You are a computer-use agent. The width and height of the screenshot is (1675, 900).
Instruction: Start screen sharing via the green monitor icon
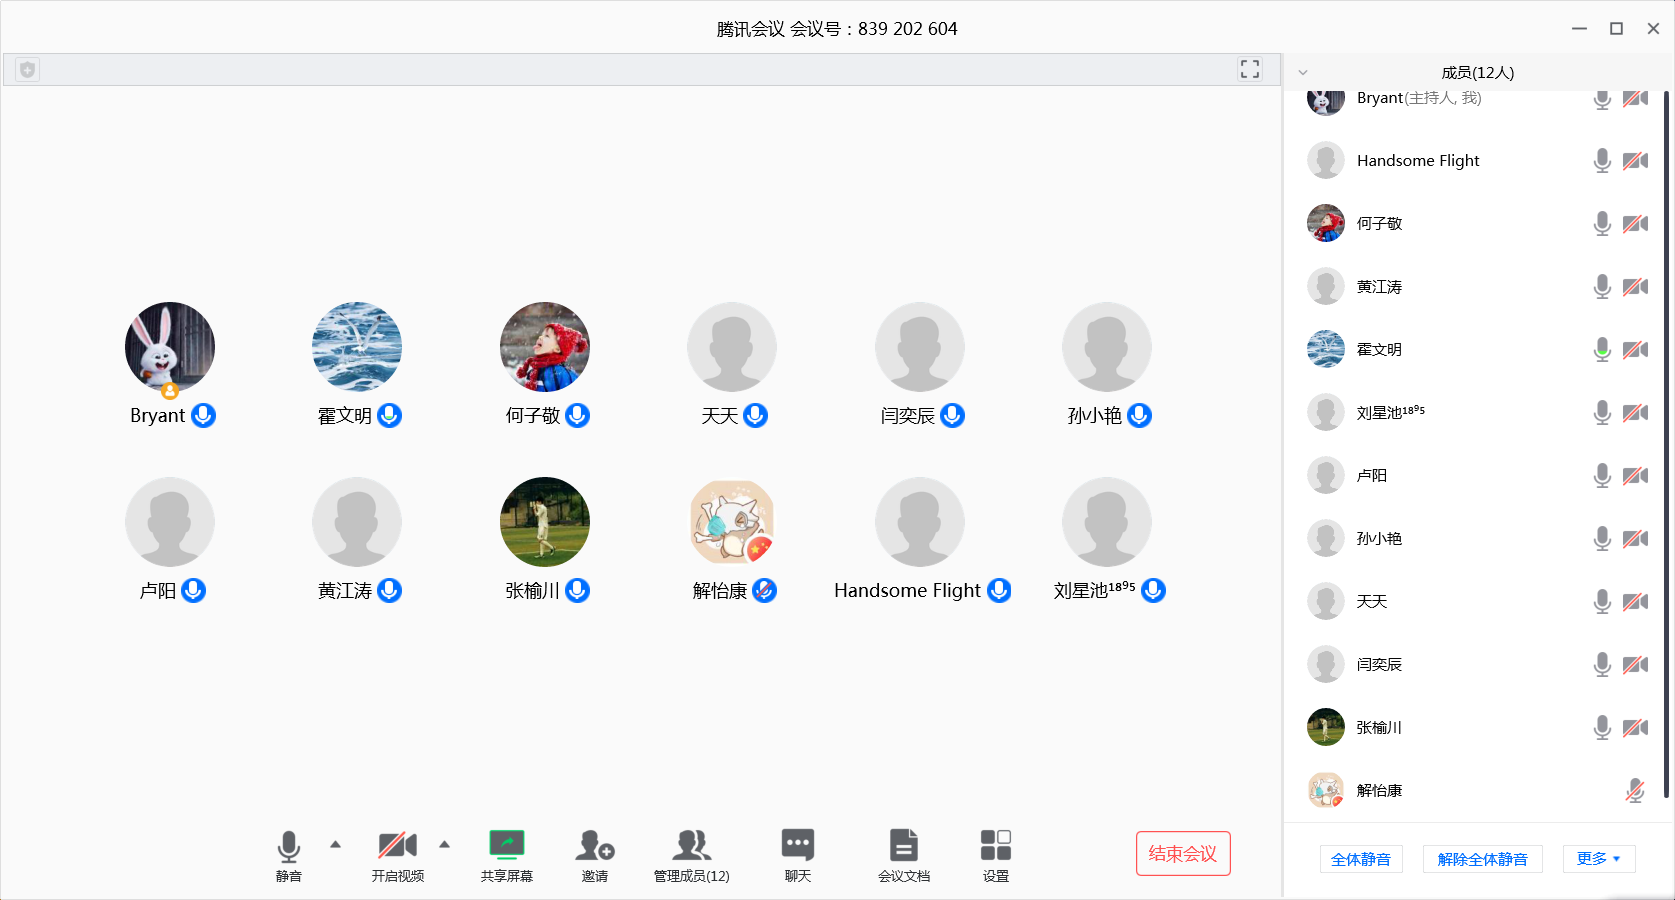pos(507,848)
